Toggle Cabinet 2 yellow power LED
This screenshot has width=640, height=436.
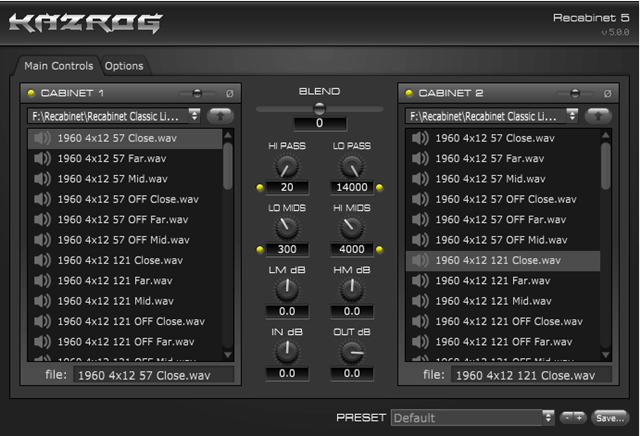(x=409, y=93)
